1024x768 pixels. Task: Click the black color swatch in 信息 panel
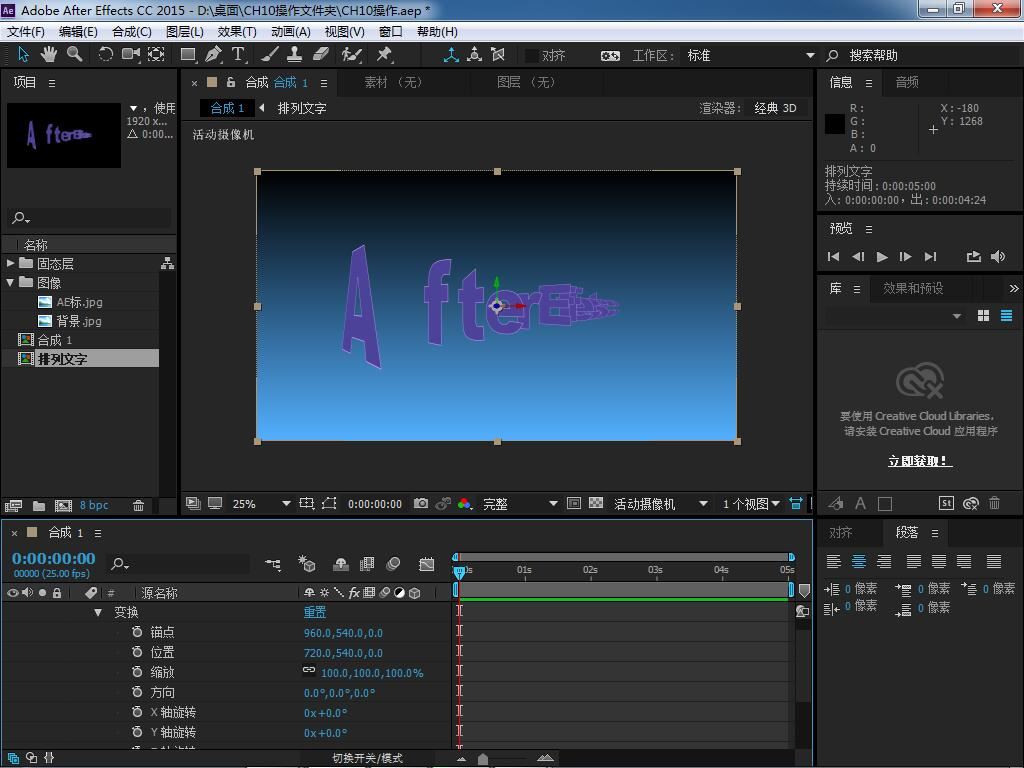(835, 124)
